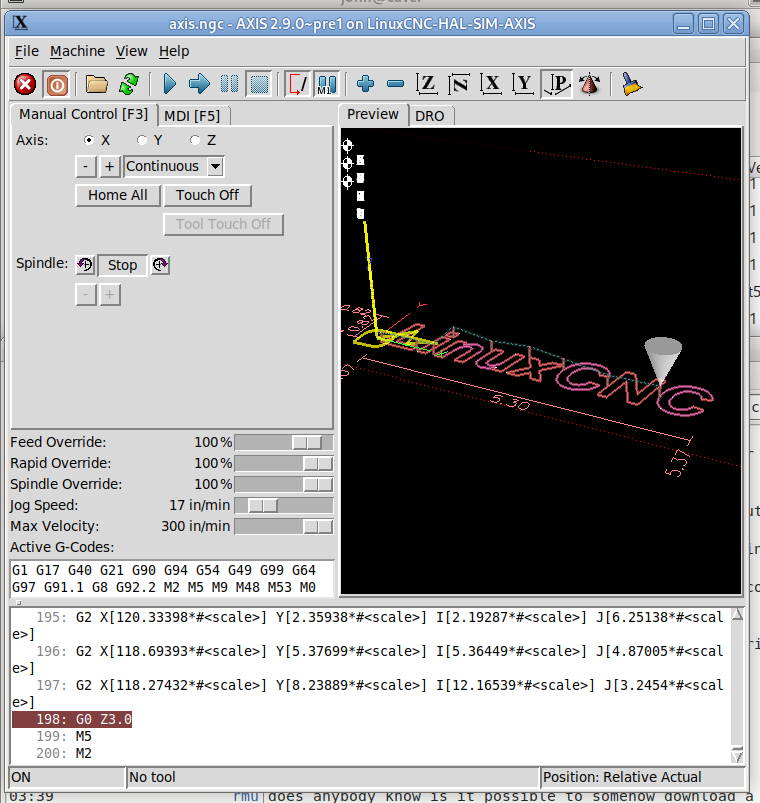
Task: Open the Machine menu
Action: (77, 51)
